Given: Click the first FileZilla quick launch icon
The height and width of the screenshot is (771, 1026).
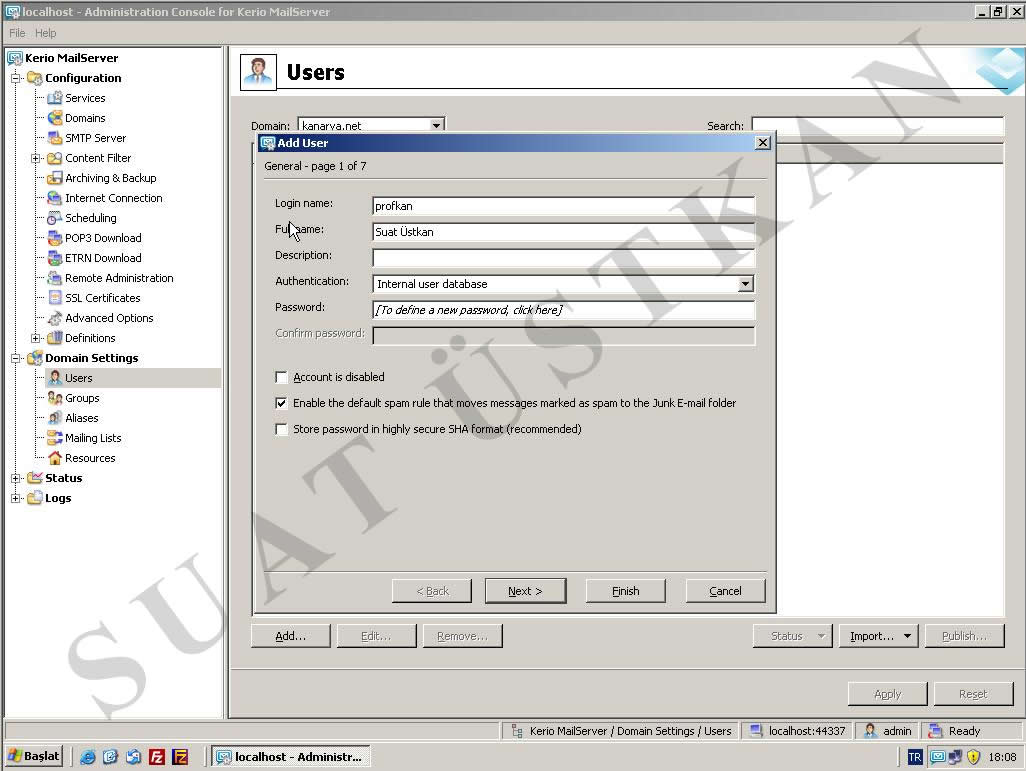Looking at the screenshot, I should (x=157, y=757).
